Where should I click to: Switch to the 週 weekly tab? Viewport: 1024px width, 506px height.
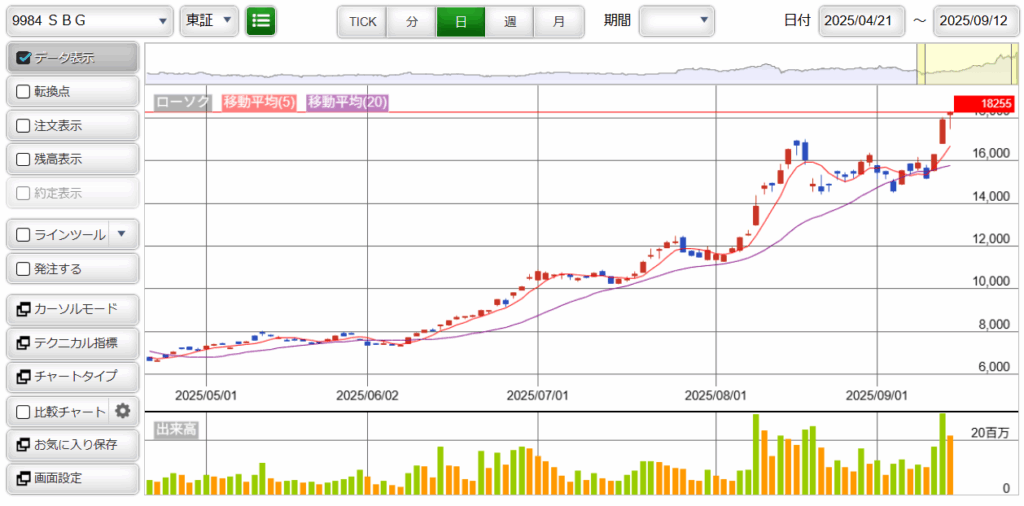pyautogui.click(x=510, y=22)
